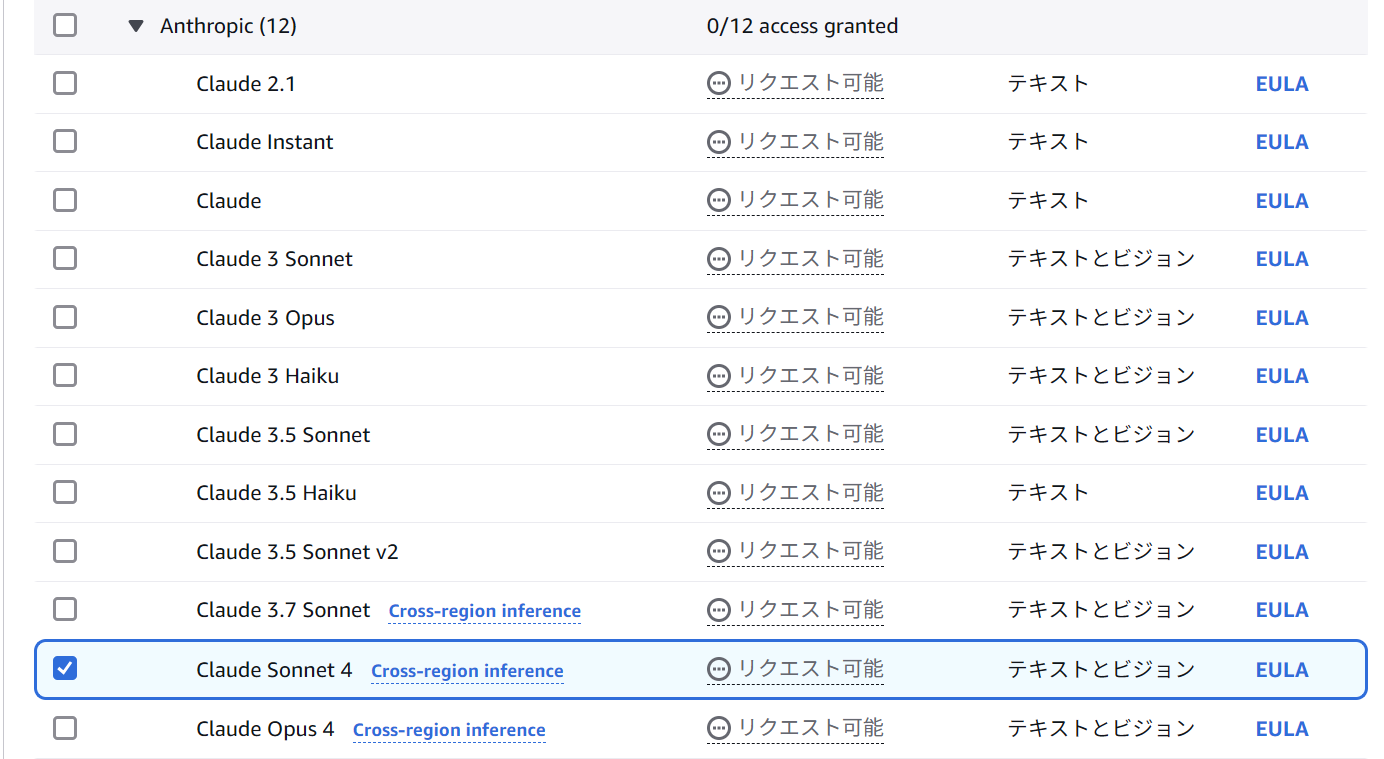1384x759 pixels.
Task: Click the 0/12 access granted text
Action: point(802,26)
